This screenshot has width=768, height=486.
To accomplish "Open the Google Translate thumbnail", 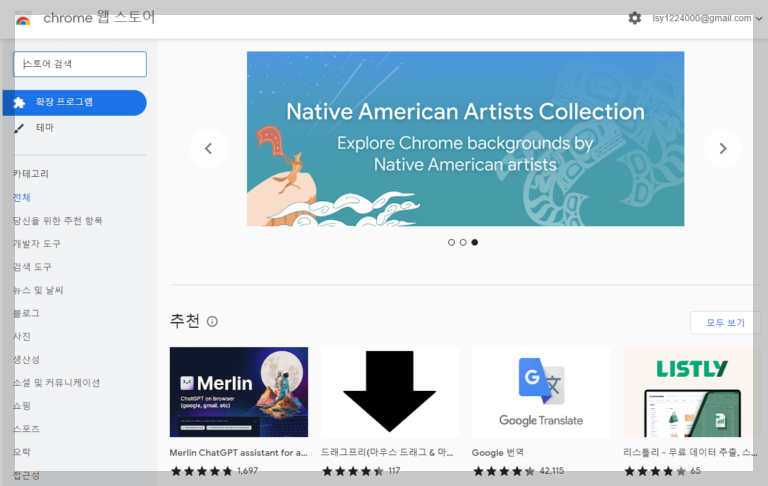I will pos(541,392).
